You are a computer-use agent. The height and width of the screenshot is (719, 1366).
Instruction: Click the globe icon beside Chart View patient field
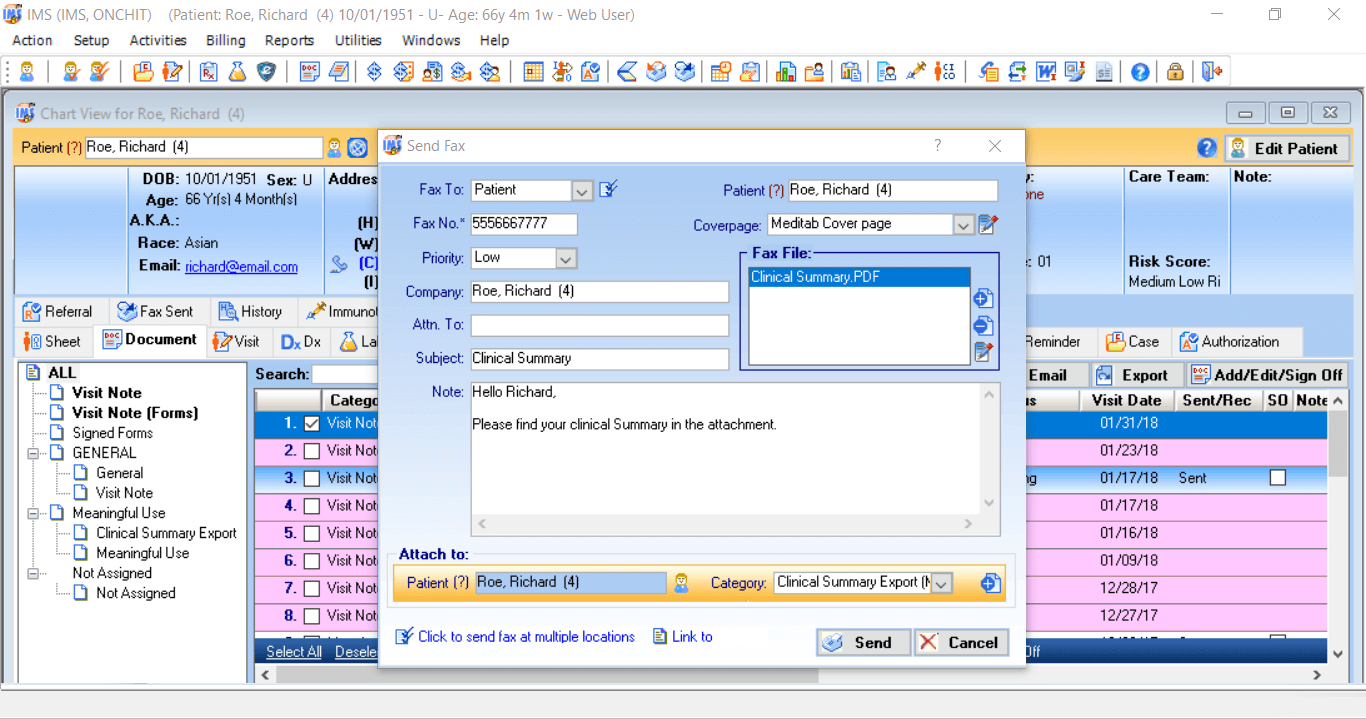tap(358, 148)
